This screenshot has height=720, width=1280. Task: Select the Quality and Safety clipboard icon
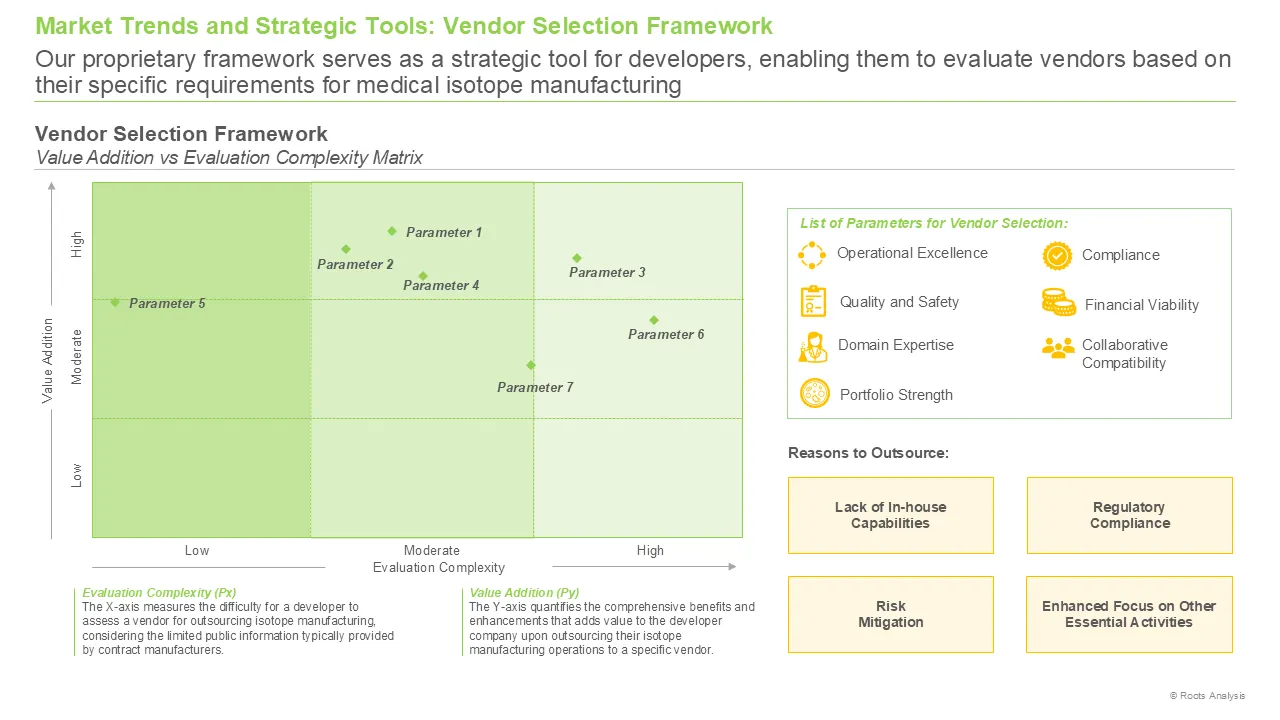tap(813, 302)
